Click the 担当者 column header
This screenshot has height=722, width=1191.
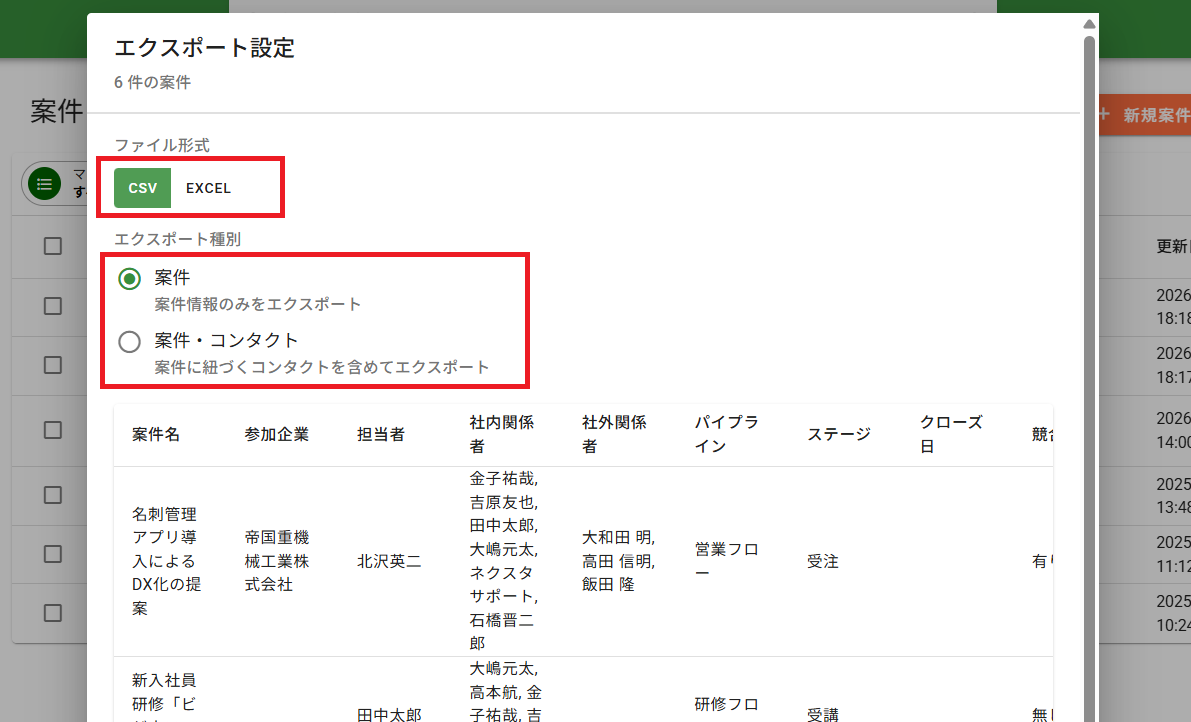381,434
